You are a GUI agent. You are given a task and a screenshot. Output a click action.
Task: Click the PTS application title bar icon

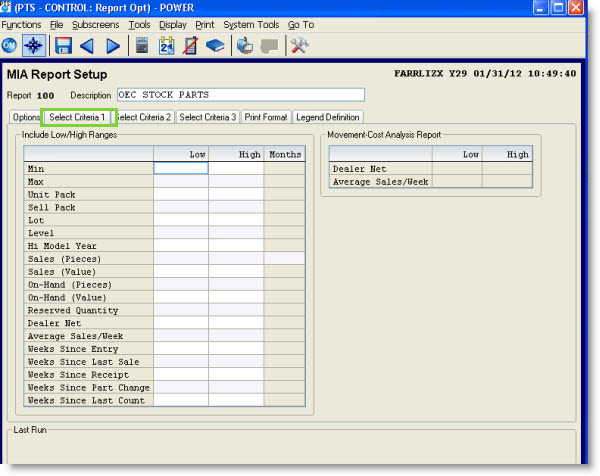(6, 7)
